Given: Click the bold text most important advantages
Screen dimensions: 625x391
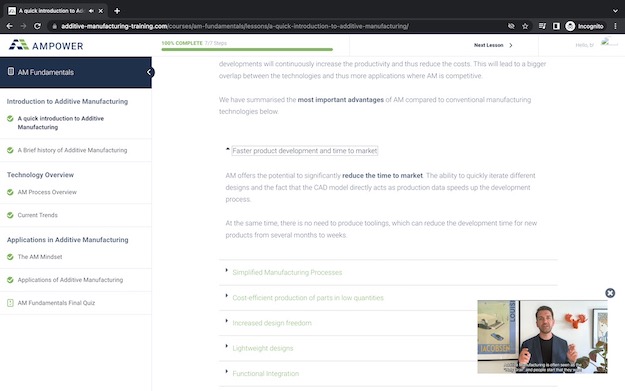Looking at the screenshot, I should pyautogui.click(x=340, y=100).
